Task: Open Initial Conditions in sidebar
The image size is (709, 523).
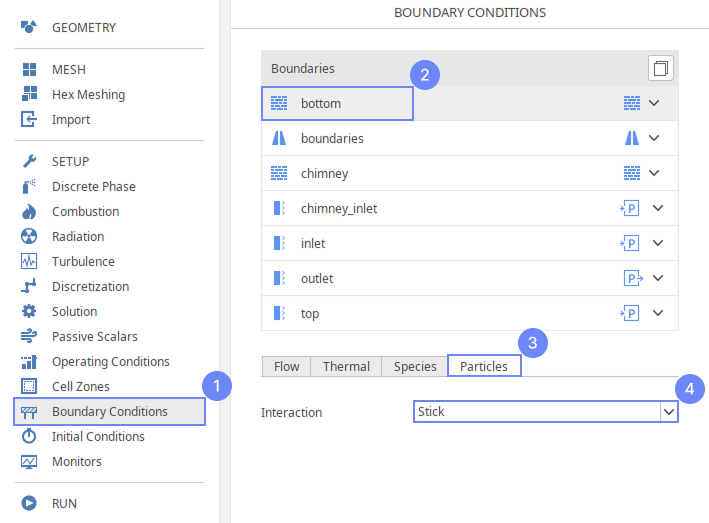Action: click(97, 437)
